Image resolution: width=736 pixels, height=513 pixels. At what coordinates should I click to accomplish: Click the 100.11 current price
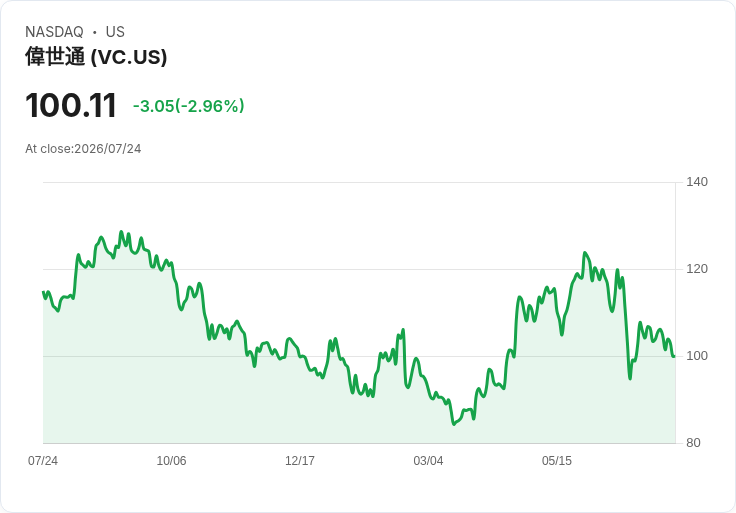tap(70, 105)
